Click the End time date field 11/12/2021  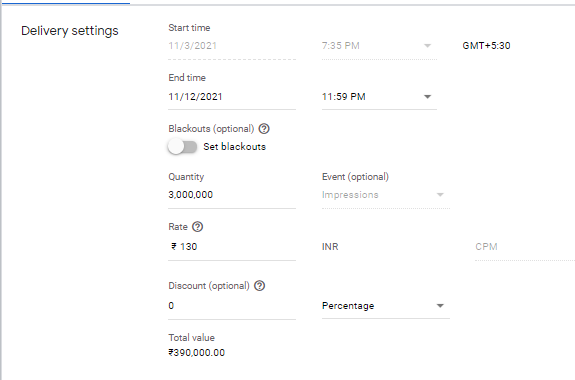click(x=232, y=97)
